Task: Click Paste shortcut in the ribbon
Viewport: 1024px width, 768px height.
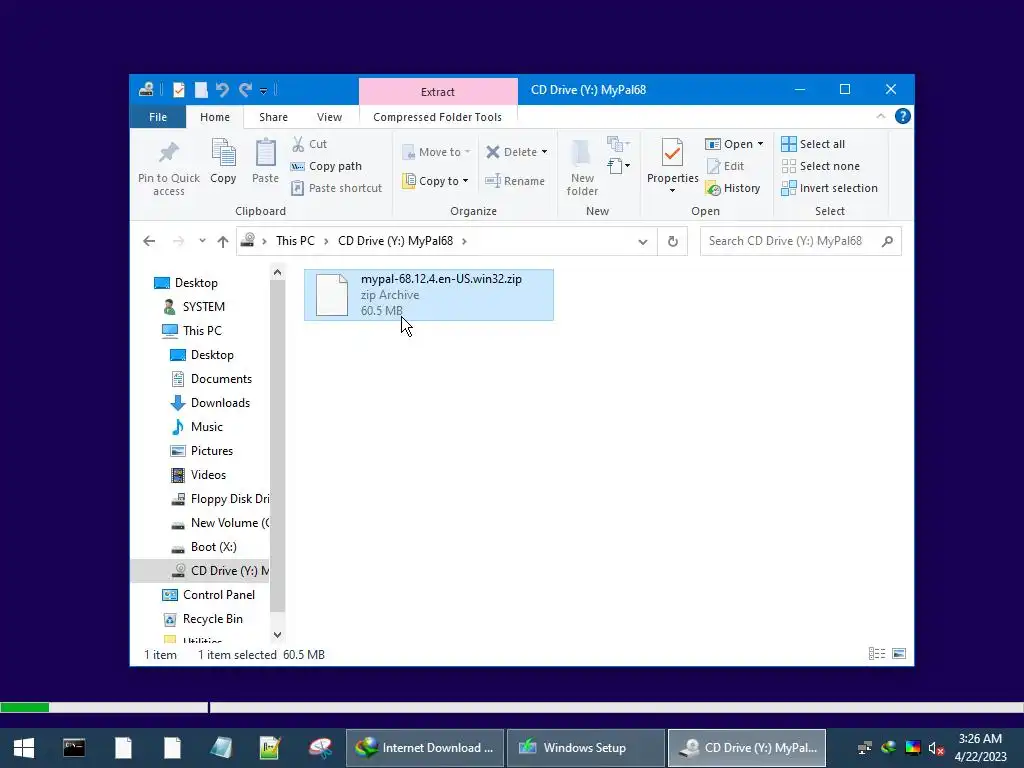Action: click(336, 188)
